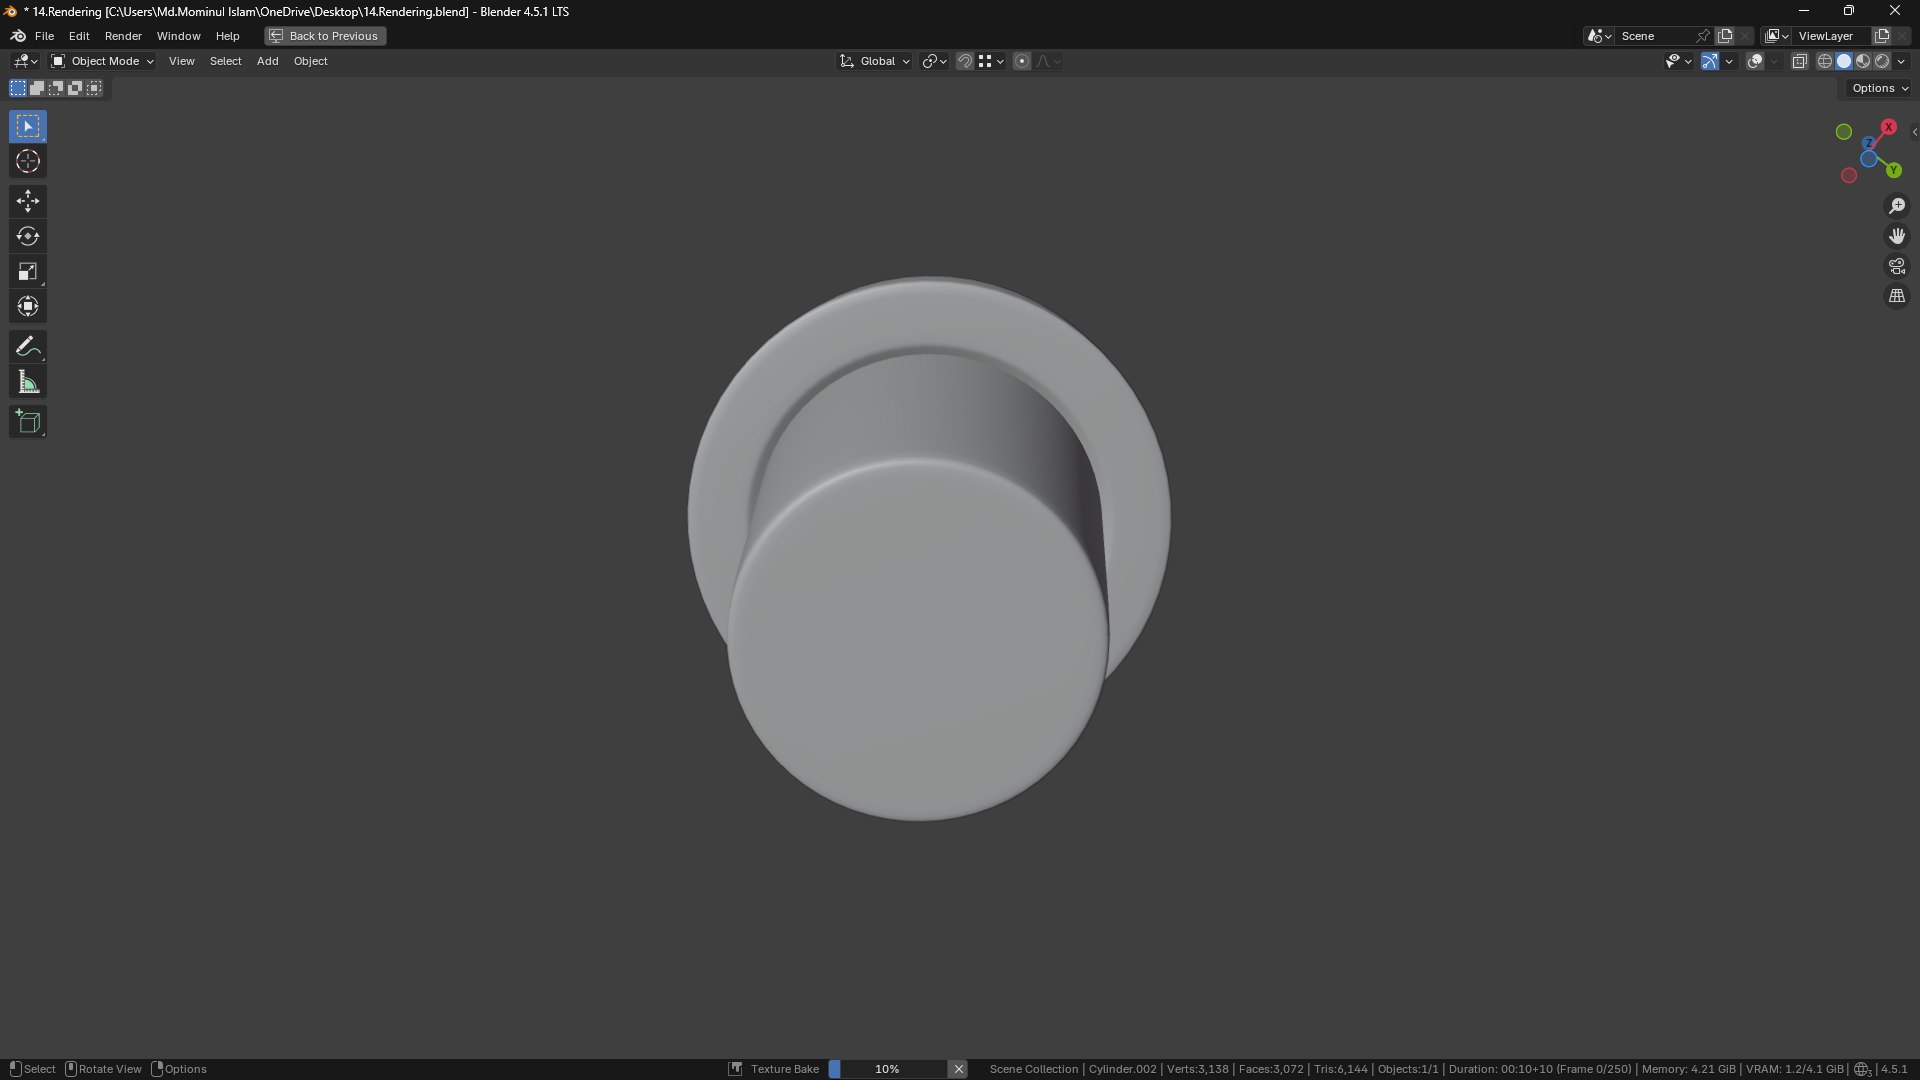Open the viewport shading options dropdown

coord(1901,62)
